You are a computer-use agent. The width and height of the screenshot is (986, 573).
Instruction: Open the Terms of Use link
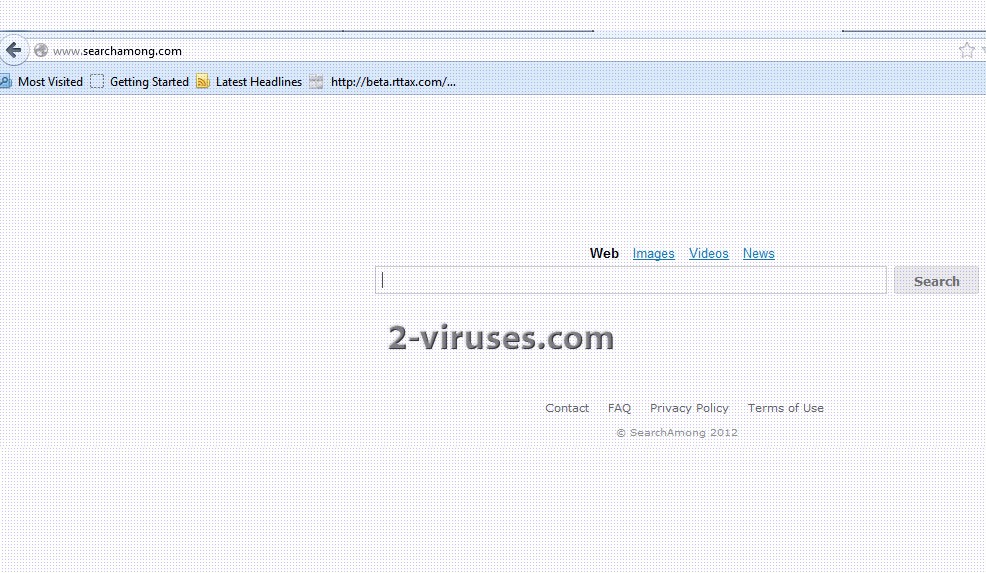pos(785,408)
